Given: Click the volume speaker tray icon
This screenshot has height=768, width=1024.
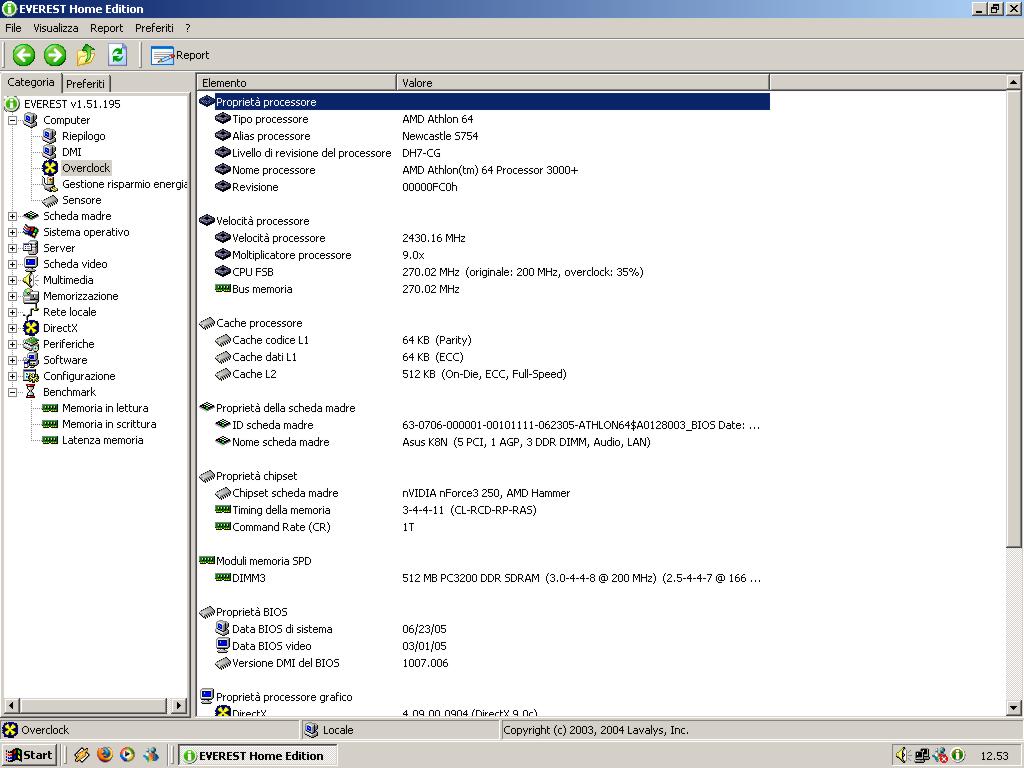Looking at the screenshot, I should pyautogui.click(x=901, y=755).
